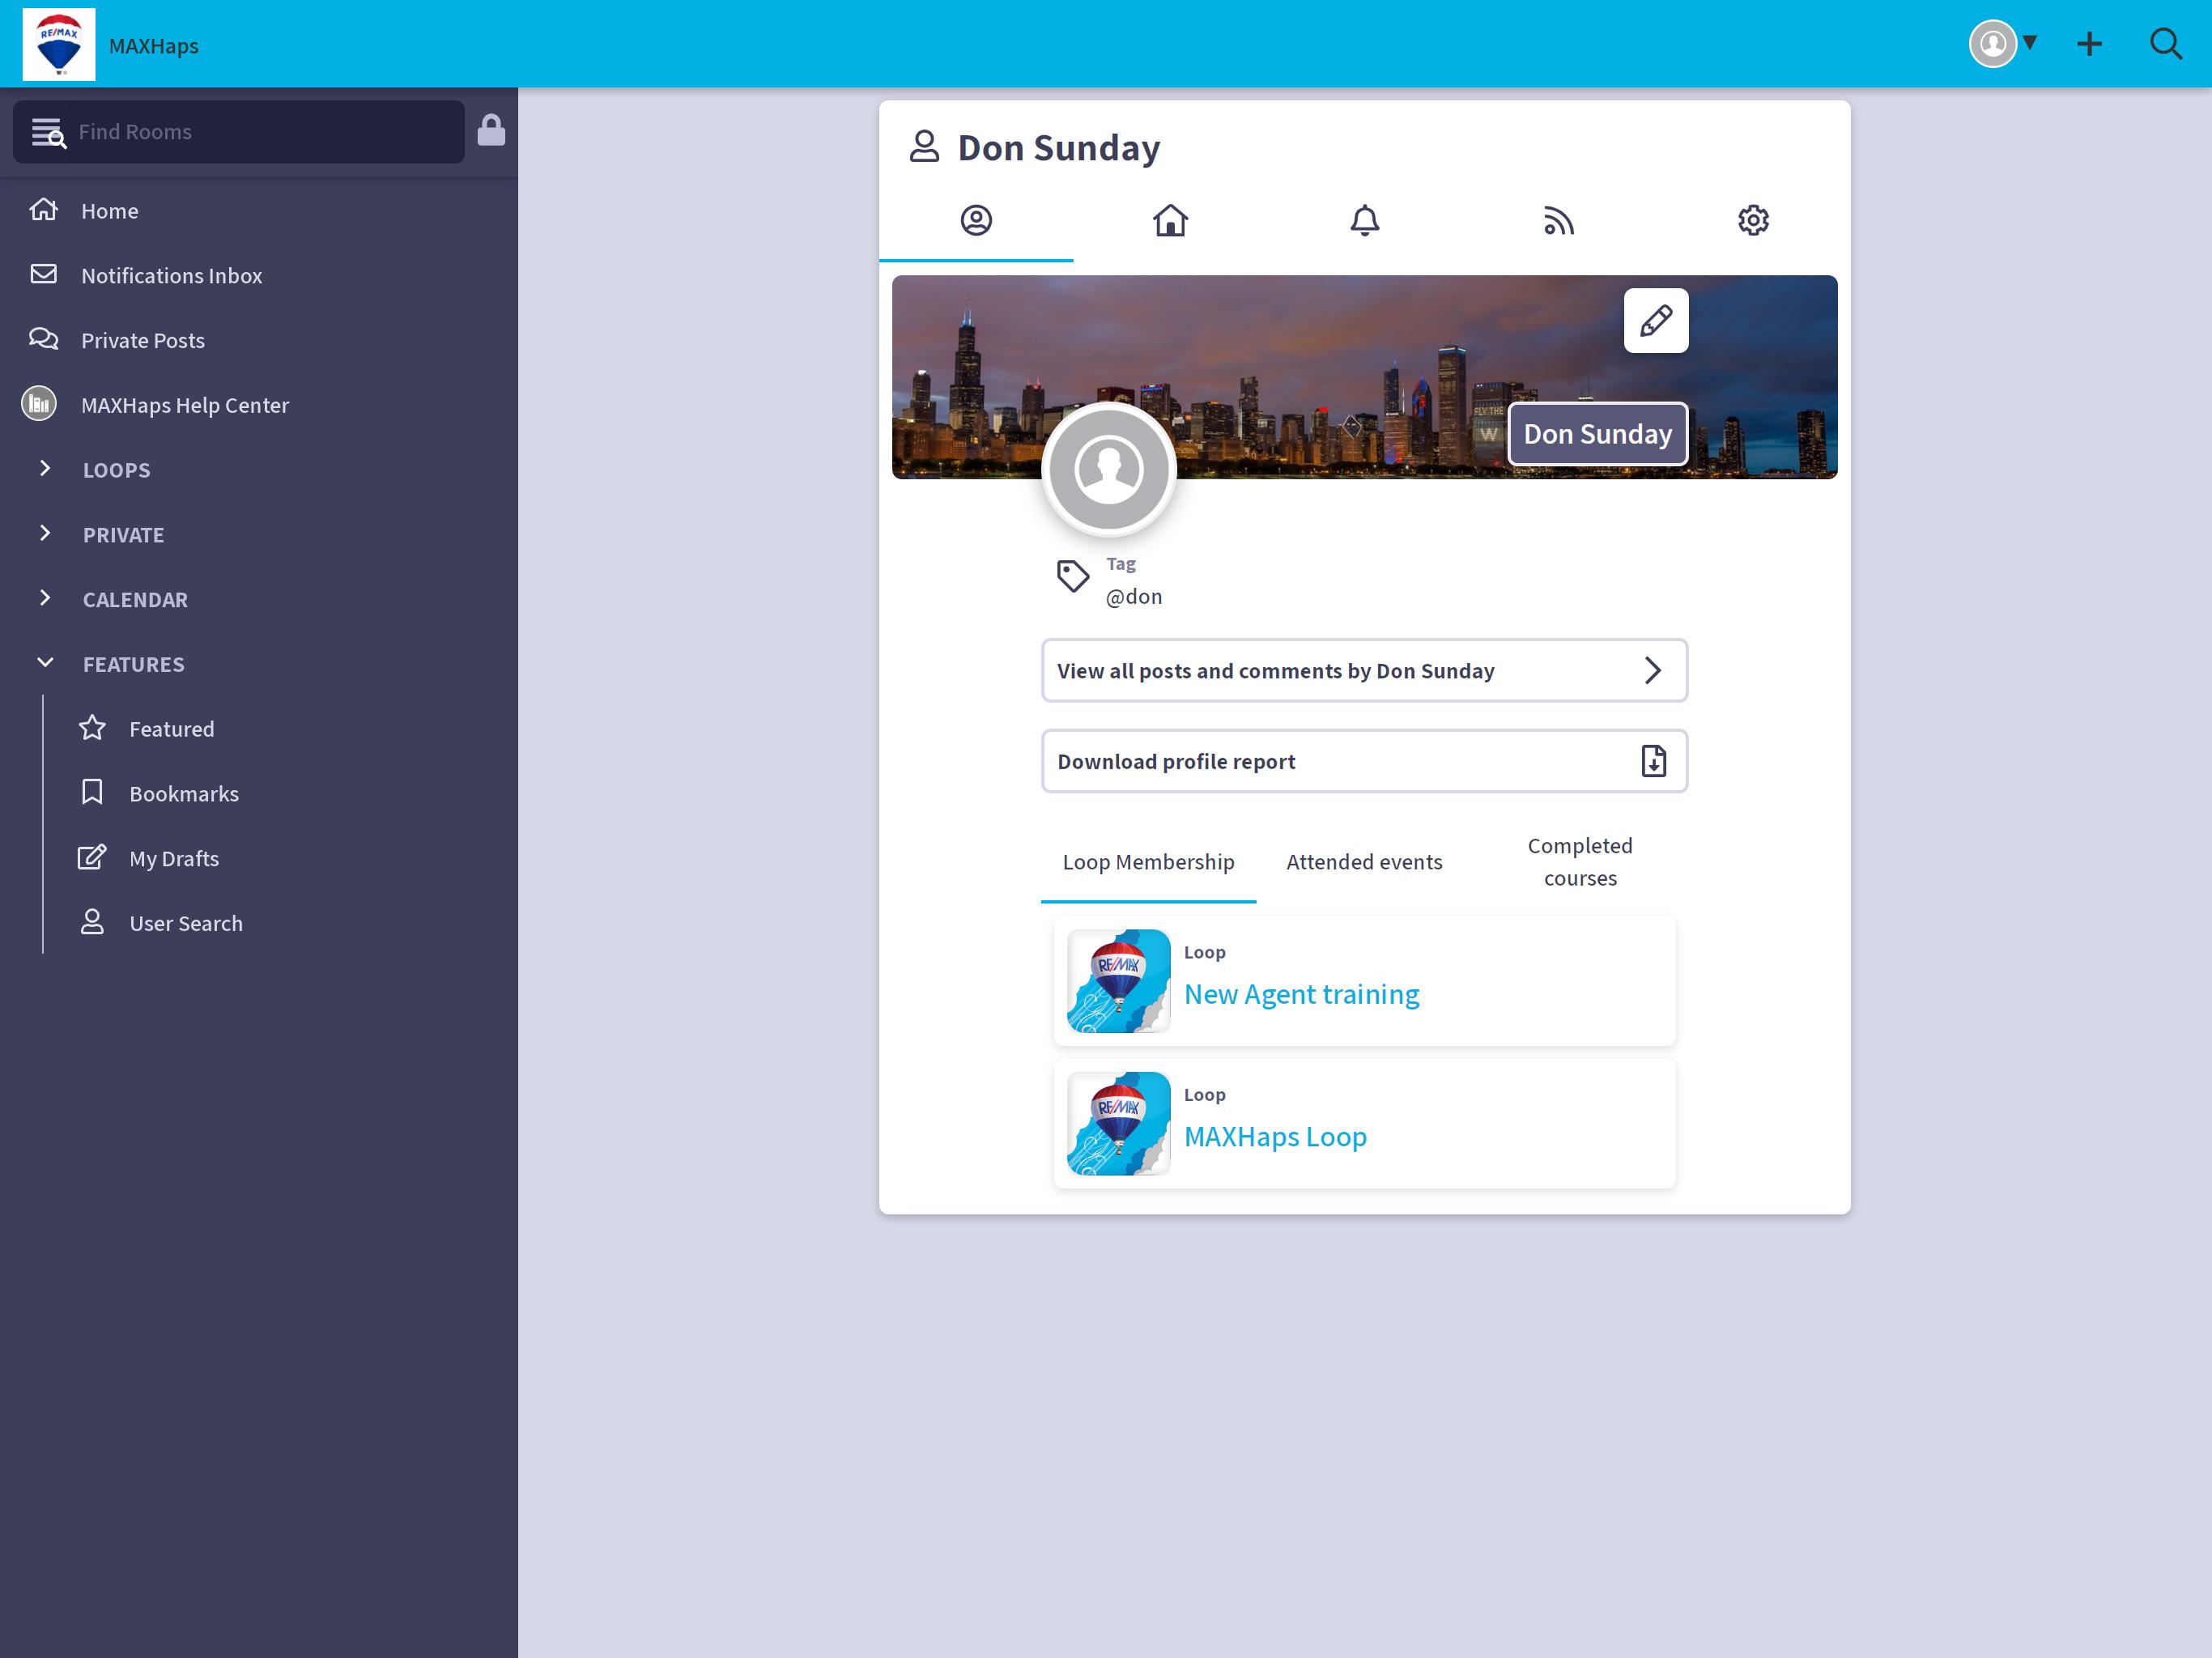Click the Bookmarks ribbon icon
The height and width of the screenshot is (1658, 2212).
pyautogui.click(x=92, y=792)
